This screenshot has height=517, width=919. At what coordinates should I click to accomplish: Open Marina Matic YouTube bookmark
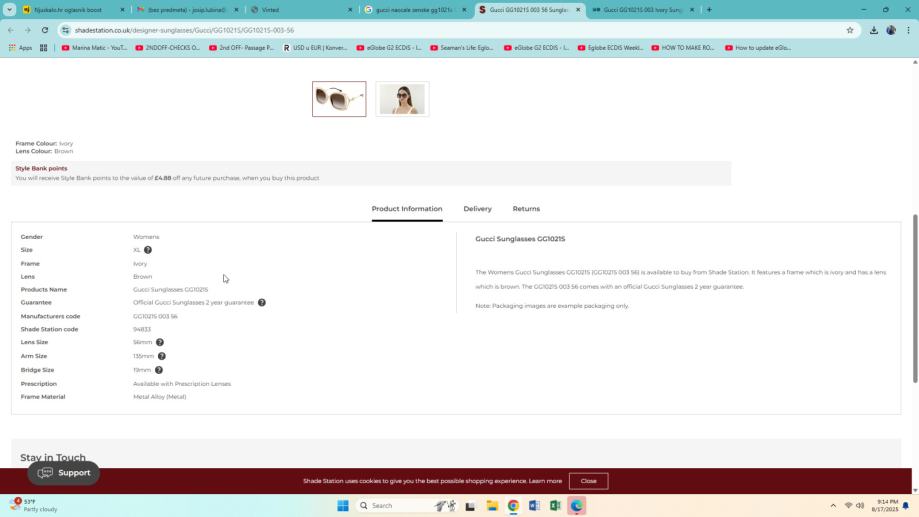click(x=94, y=47)
